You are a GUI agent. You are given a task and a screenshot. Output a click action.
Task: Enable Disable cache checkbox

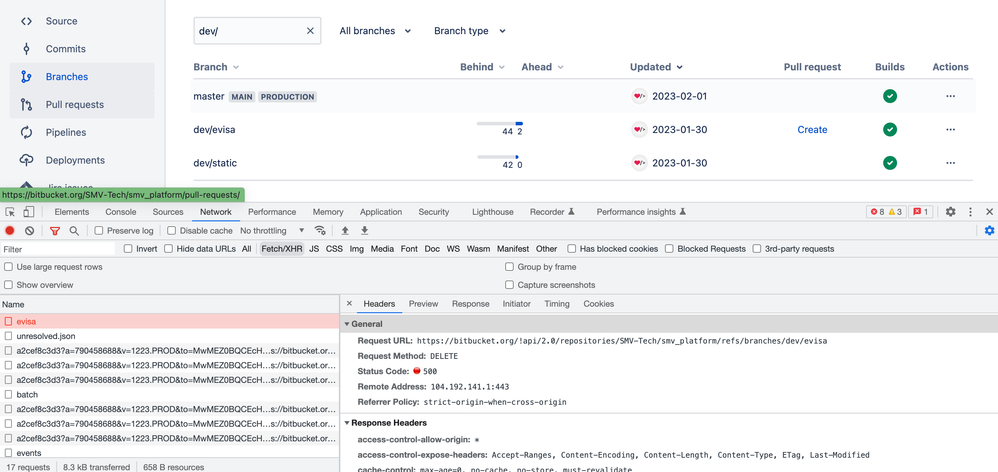pyautogui.click(x=171, y=231)
